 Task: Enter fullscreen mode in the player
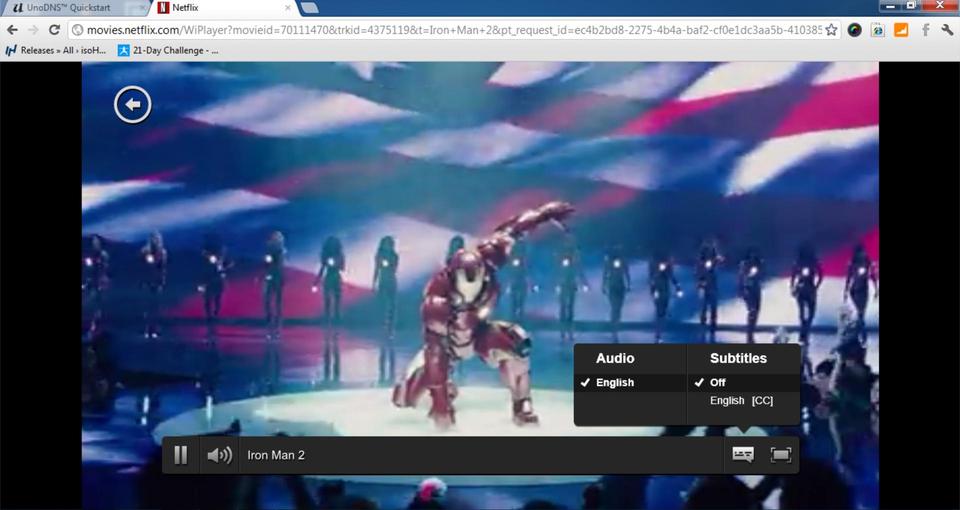click(x=781, y=455)
